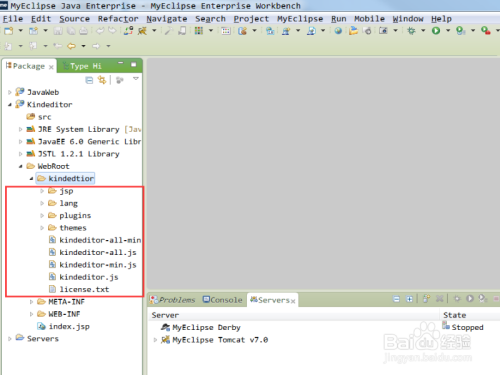The height and width of the screenshot is (375, 500).
Task: Click the Debug bug toolbar icon
Action: (x=411, y=31)
